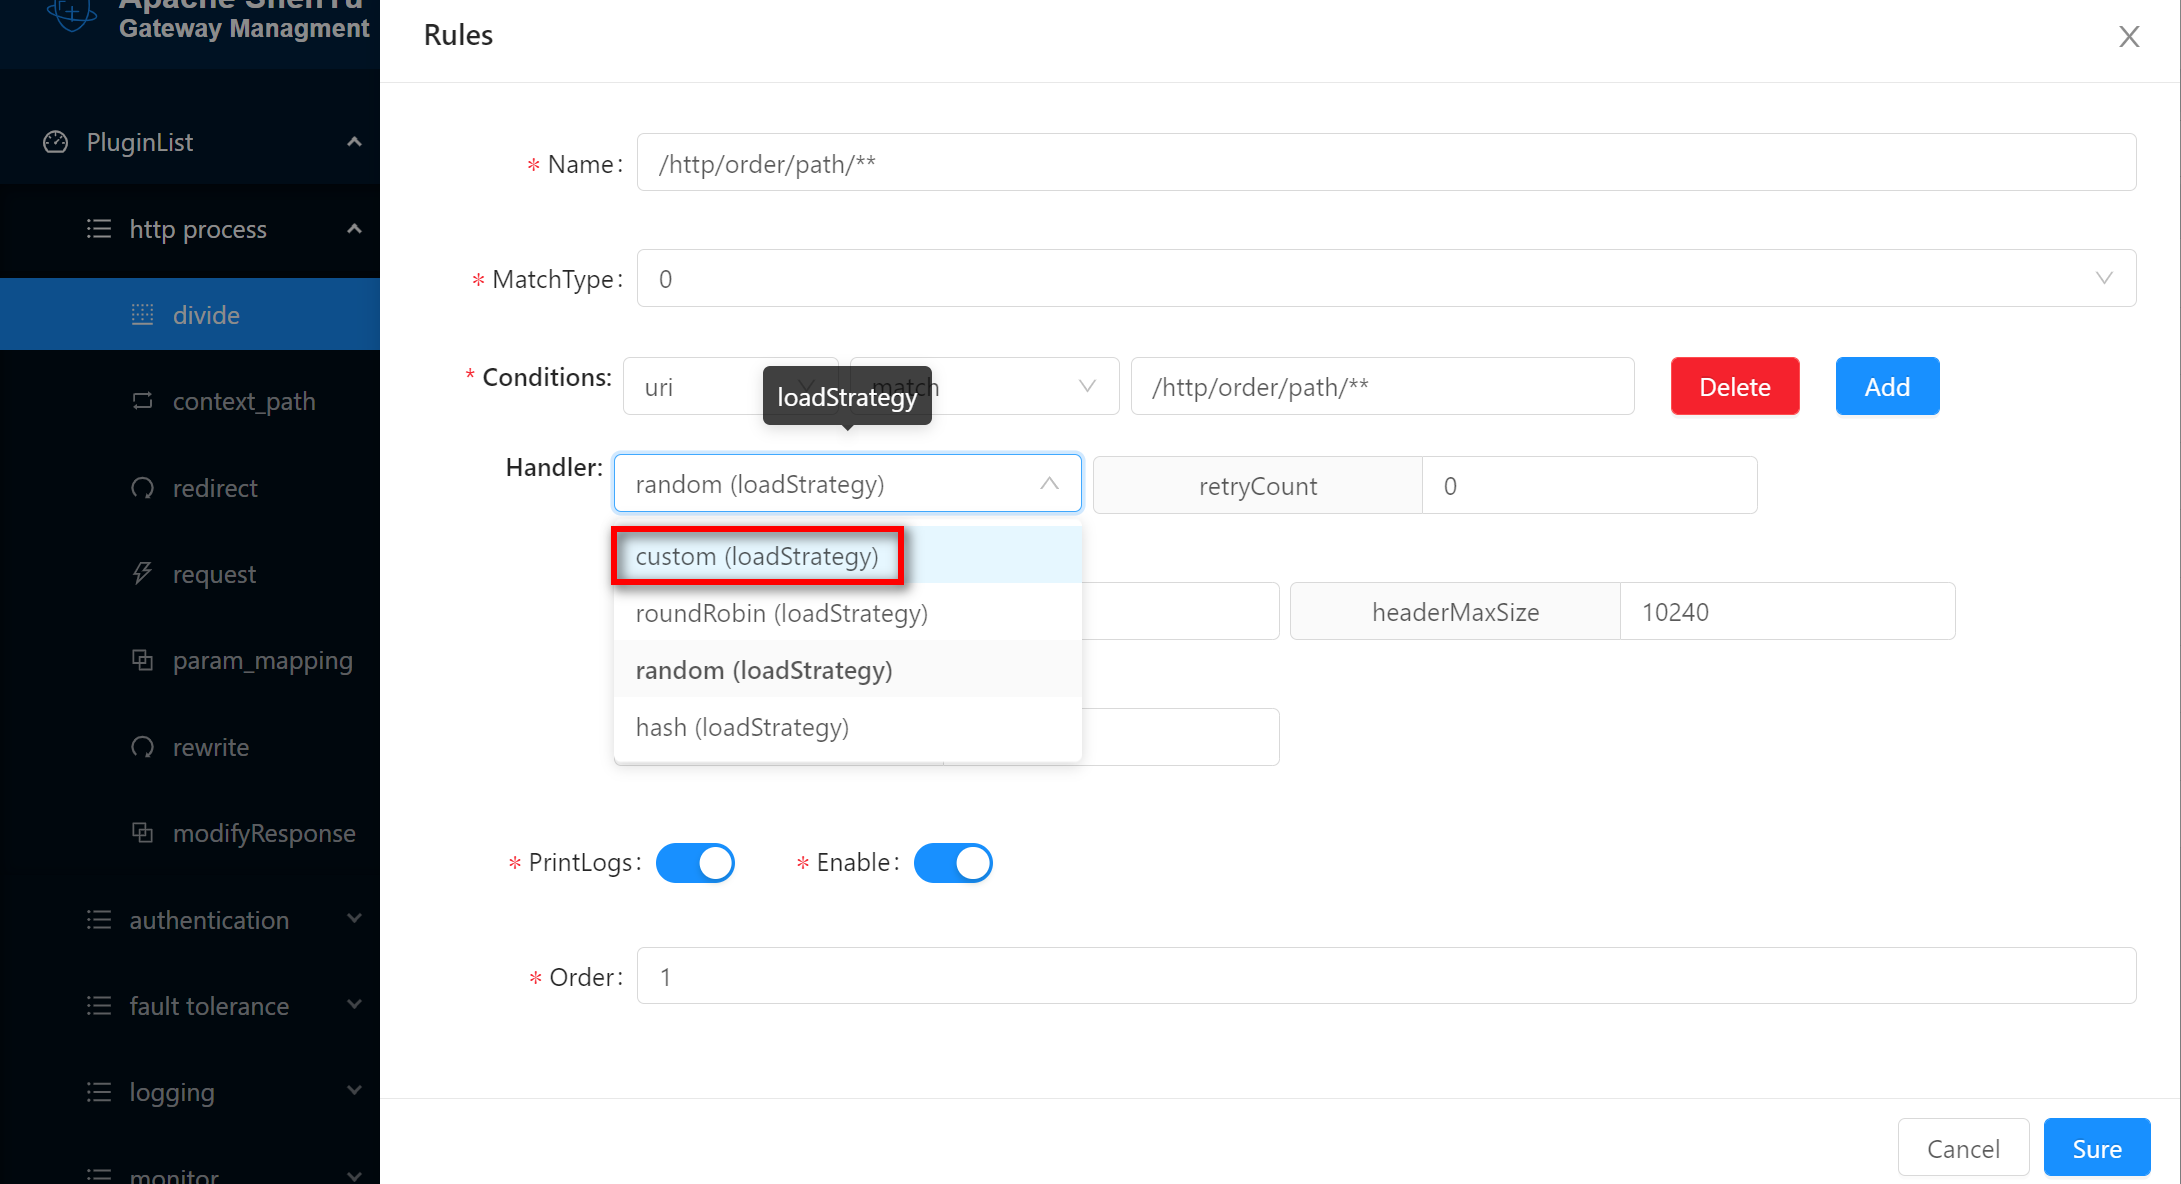
Task: Click the modifyResponse plugin icon
Action: pos(143,833)
